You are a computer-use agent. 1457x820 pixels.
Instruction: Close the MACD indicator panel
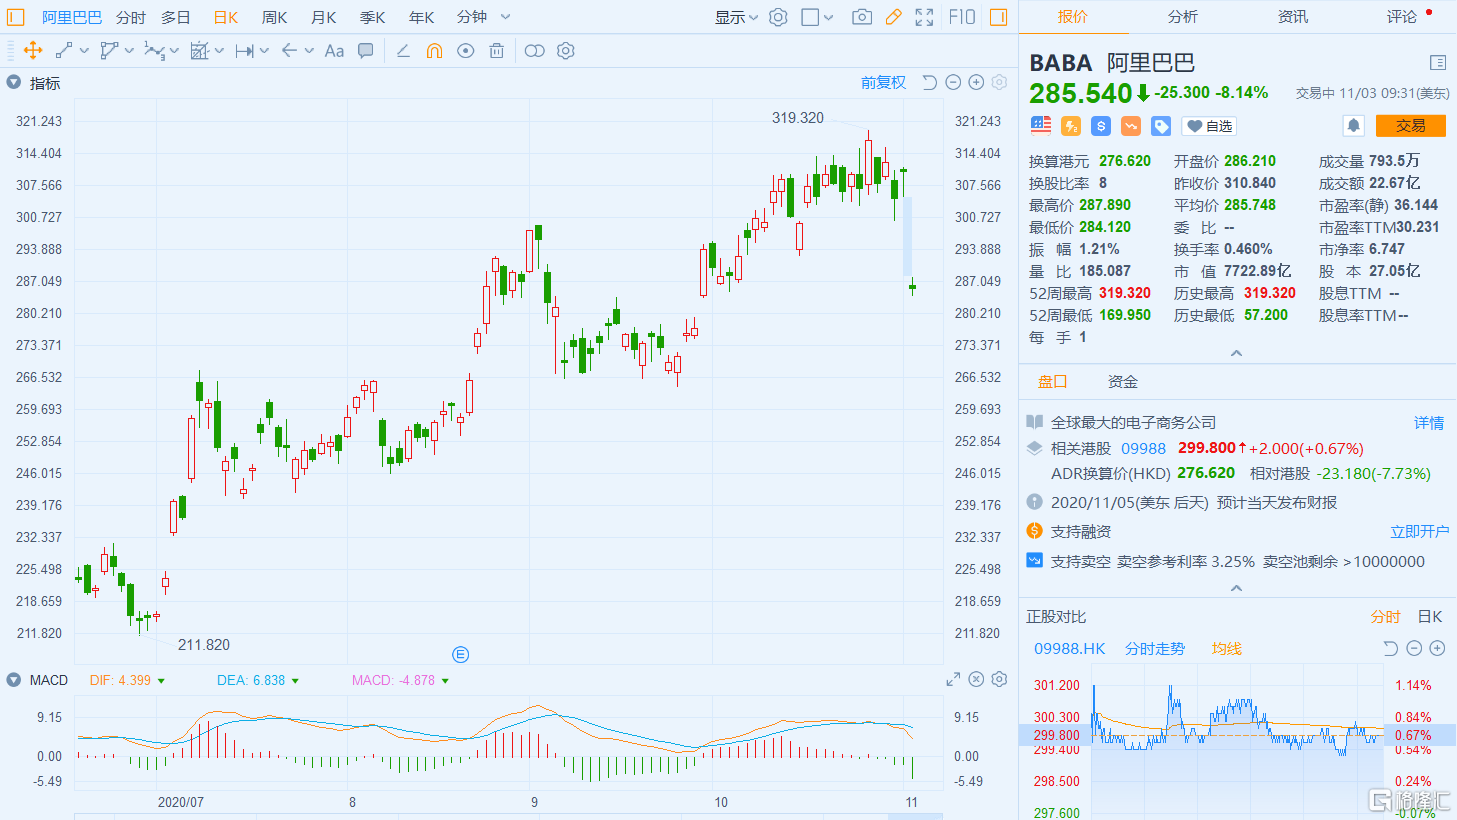(x=976, y=680)
